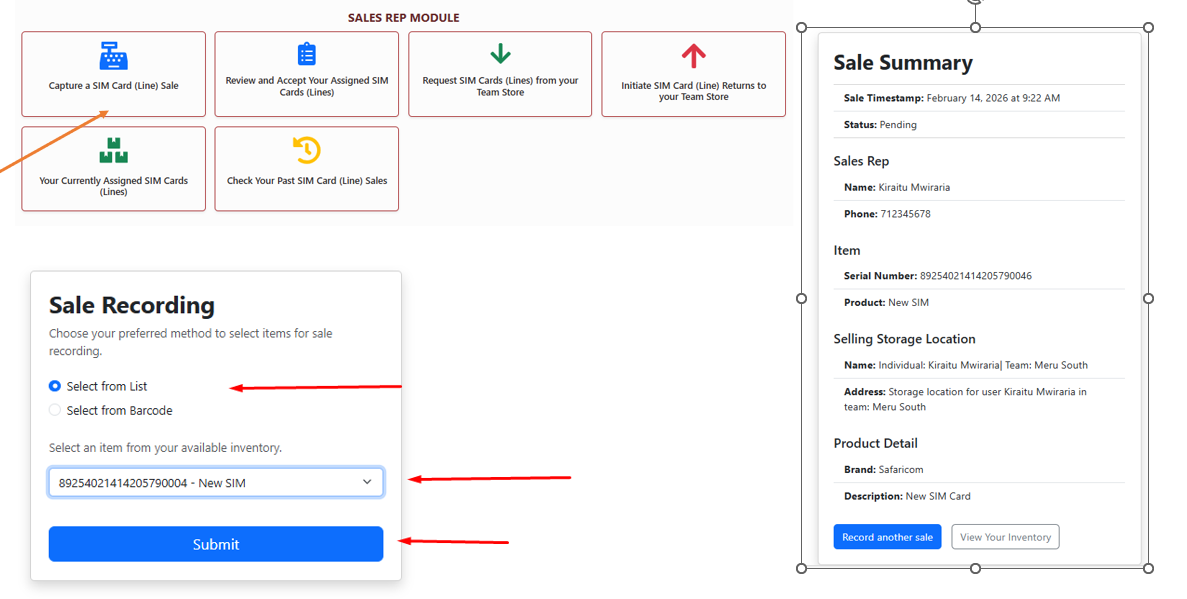
Task: Open Check Your Past SIM Card Sales tile
Action: [306, 168]
